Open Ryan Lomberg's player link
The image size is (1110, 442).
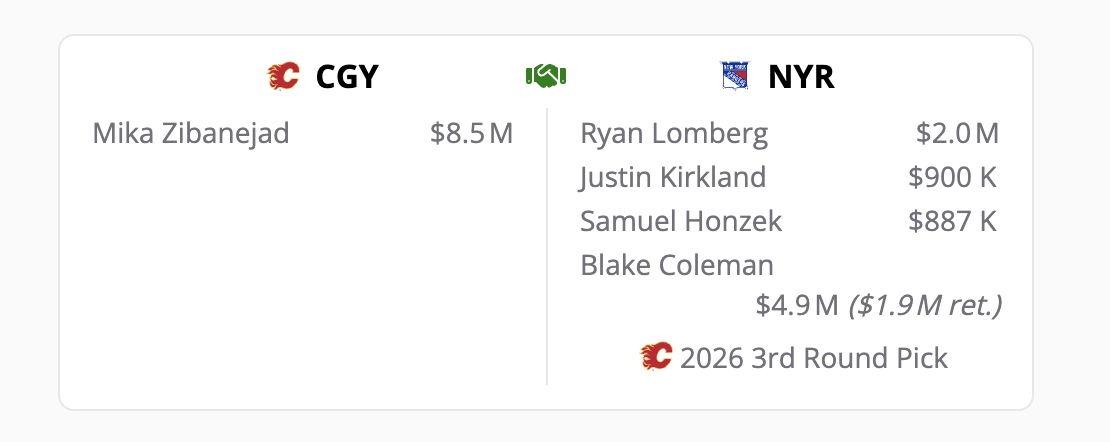point(674,133)
